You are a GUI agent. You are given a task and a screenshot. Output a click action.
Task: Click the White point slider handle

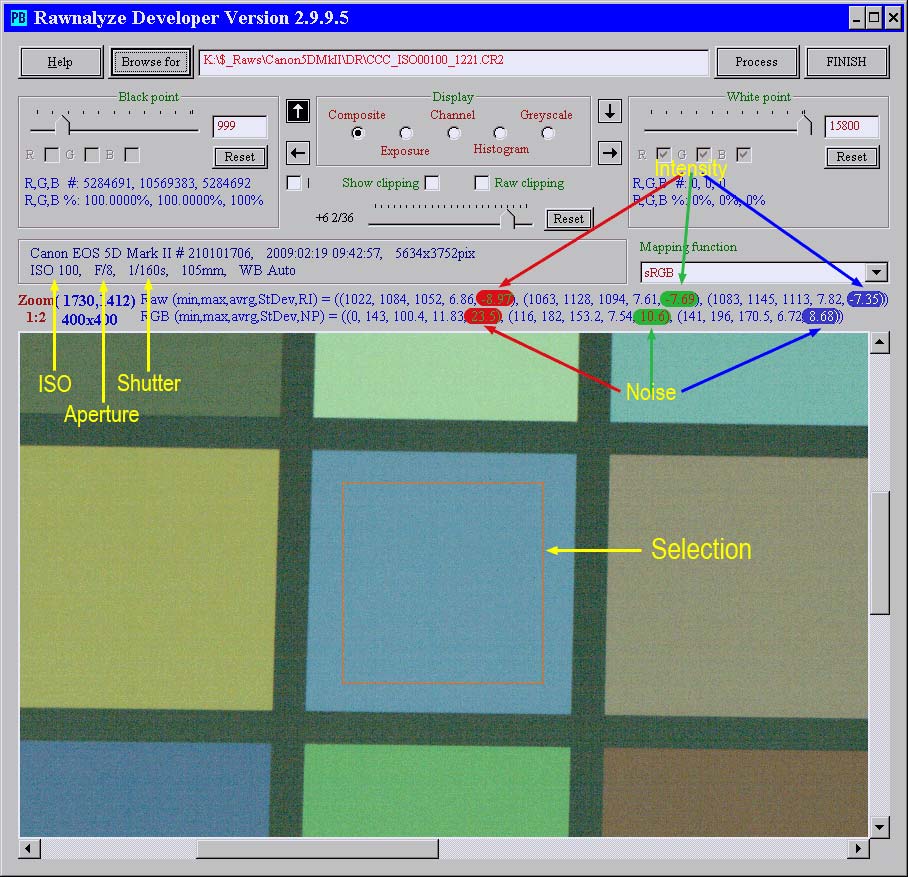(x=806, y=125)
